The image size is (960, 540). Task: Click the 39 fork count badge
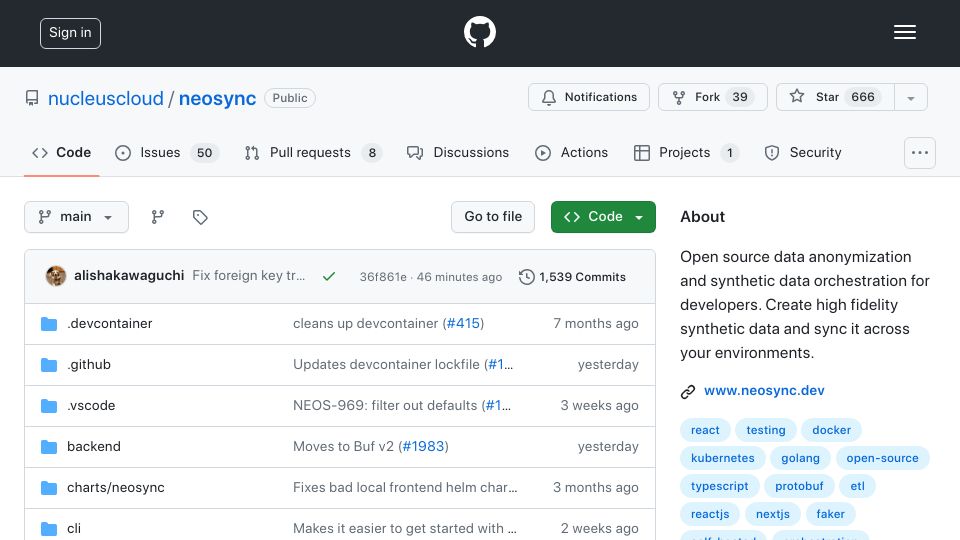click(x=740, y=97)
